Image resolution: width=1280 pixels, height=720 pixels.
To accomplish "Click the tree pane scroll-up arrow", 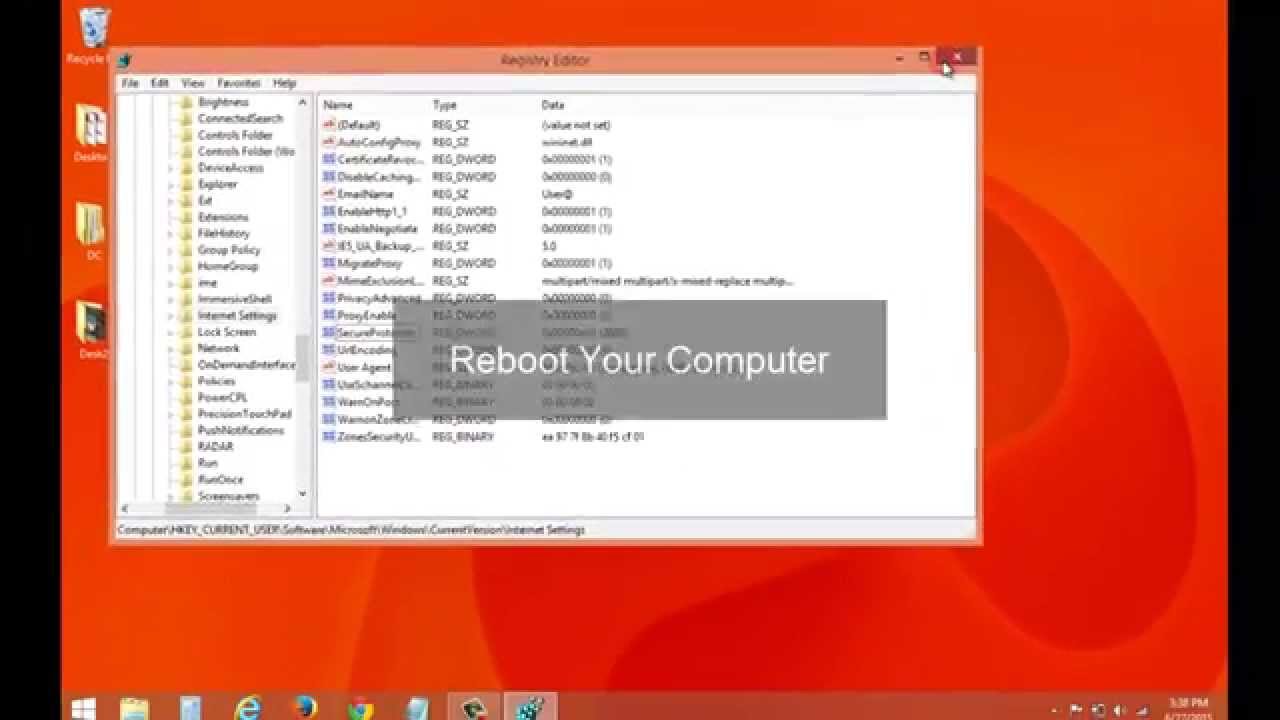I will (x=302, y=102).
